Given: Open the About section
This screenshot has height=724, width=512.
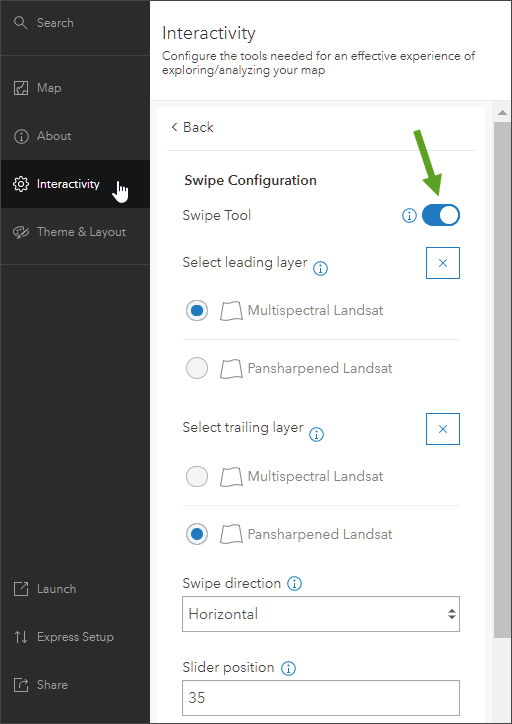Looking at the screenshot, I should pyautogui.click(x=75, y=136).
